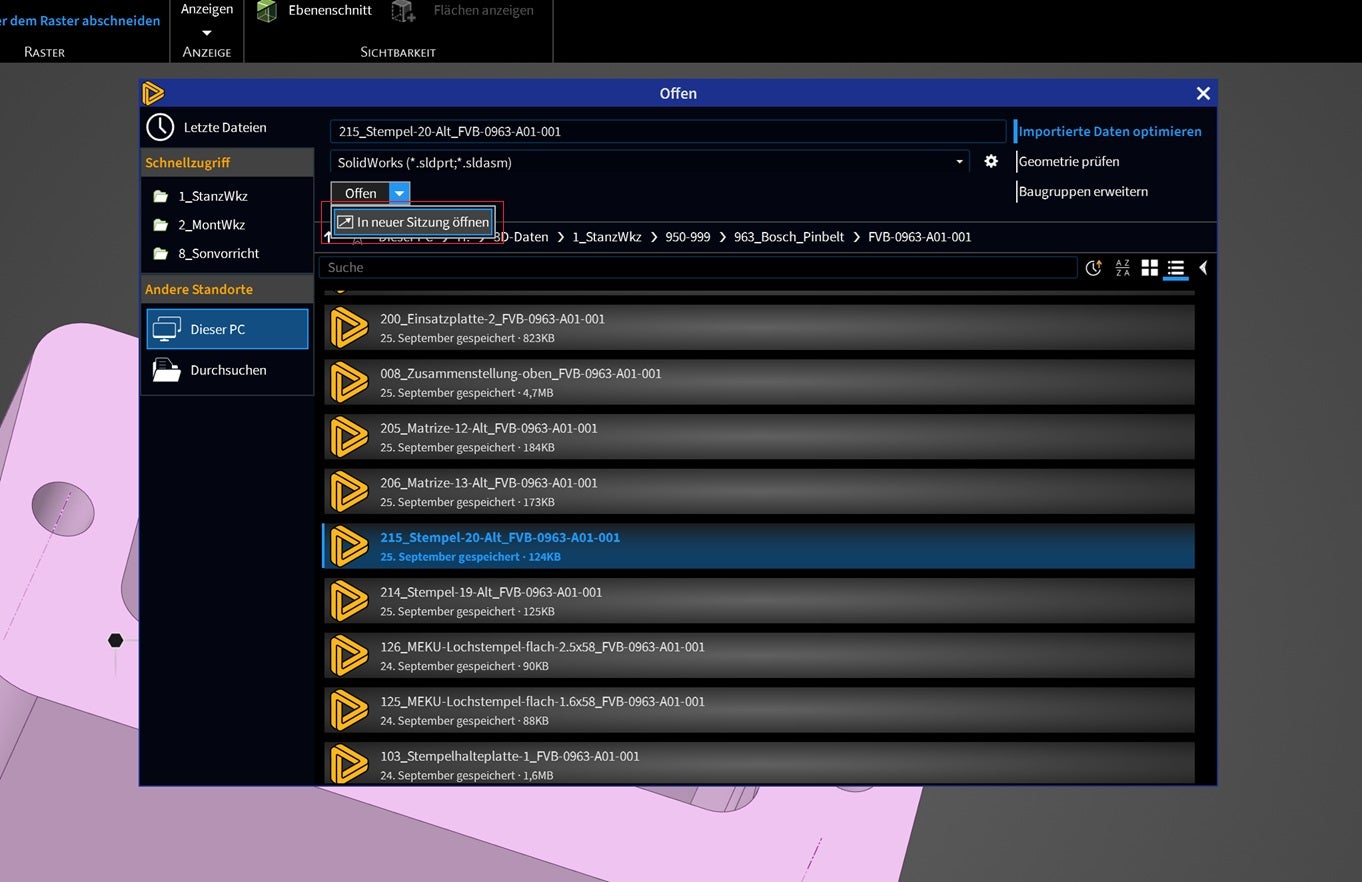
Task: Close the Offen dialog with the X
Action: click(1203, 93)
